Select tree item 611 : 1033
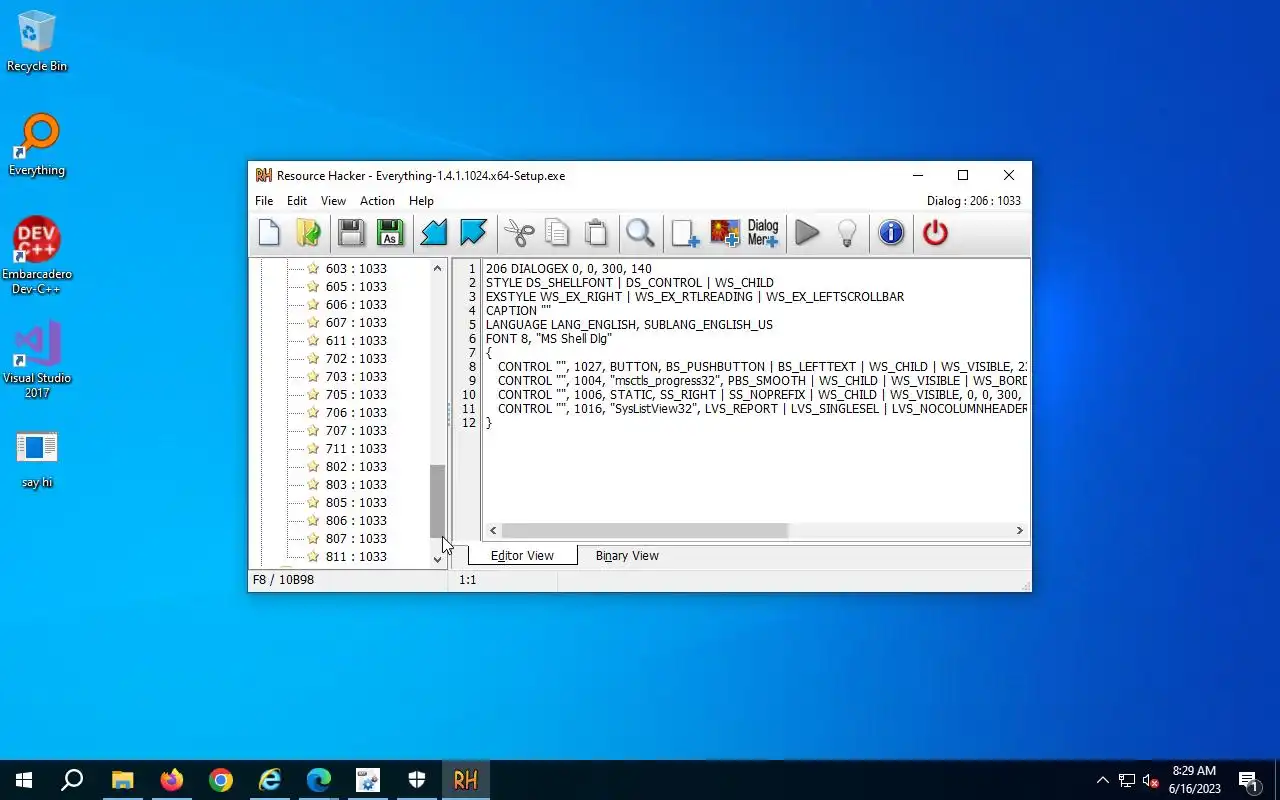This screenshot has width=1280, height=800. click(355, 340)
